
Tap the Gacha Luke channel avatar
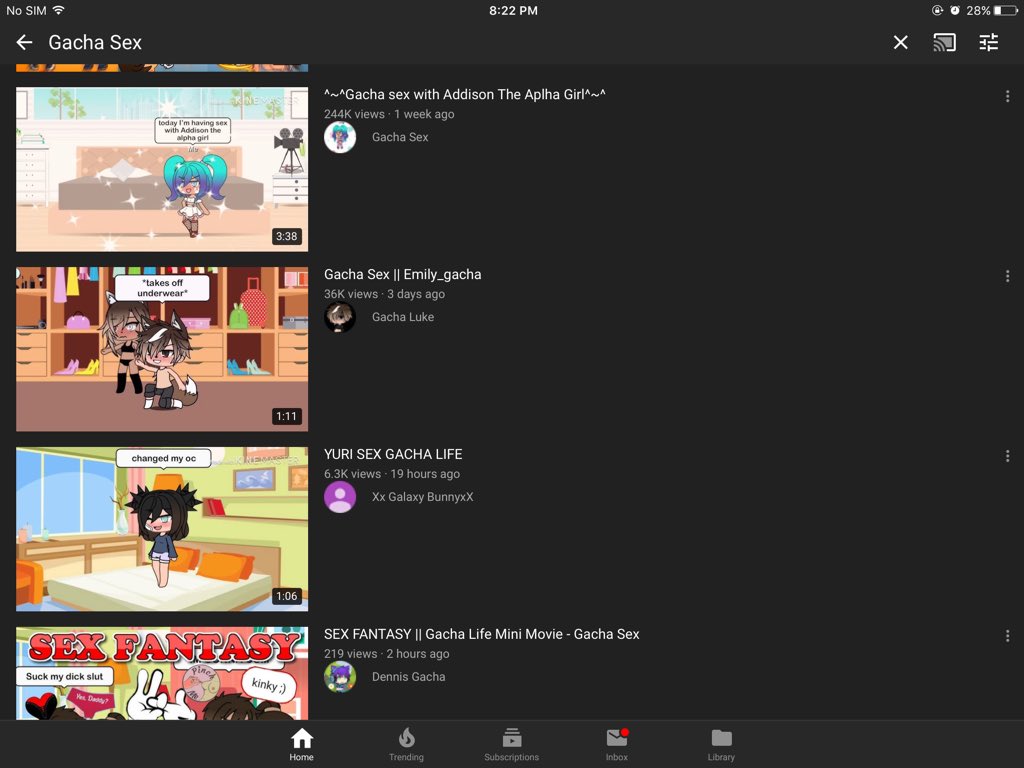[340, 317]
